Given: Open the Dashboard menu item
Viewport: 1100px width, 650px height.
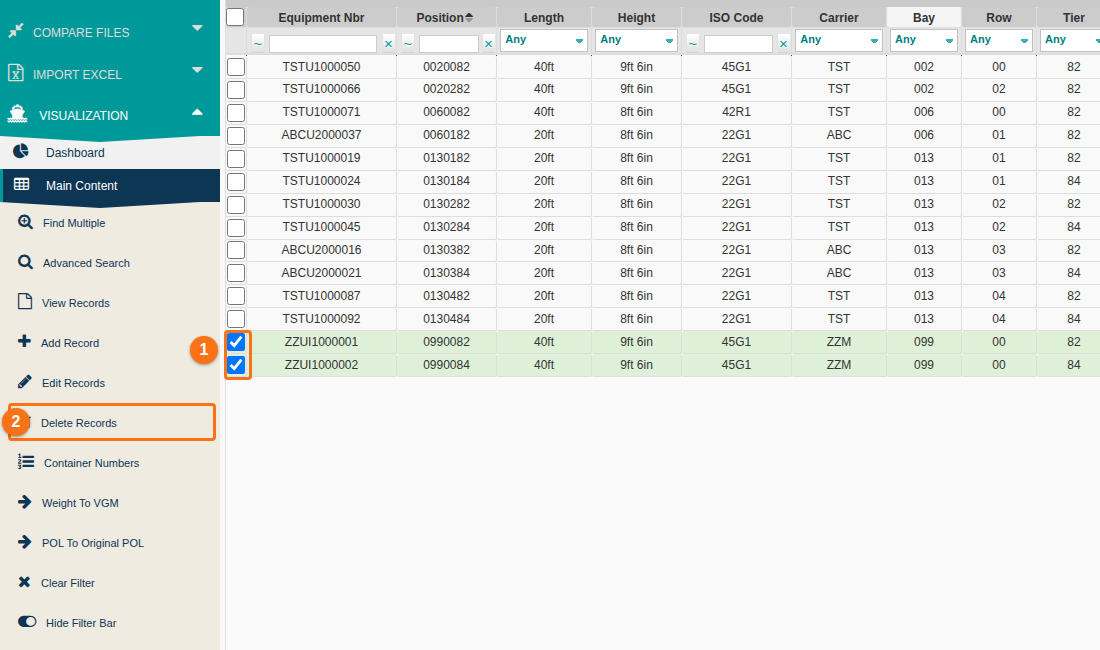Looking at the screenshot, I should click(x=110, y=152).
